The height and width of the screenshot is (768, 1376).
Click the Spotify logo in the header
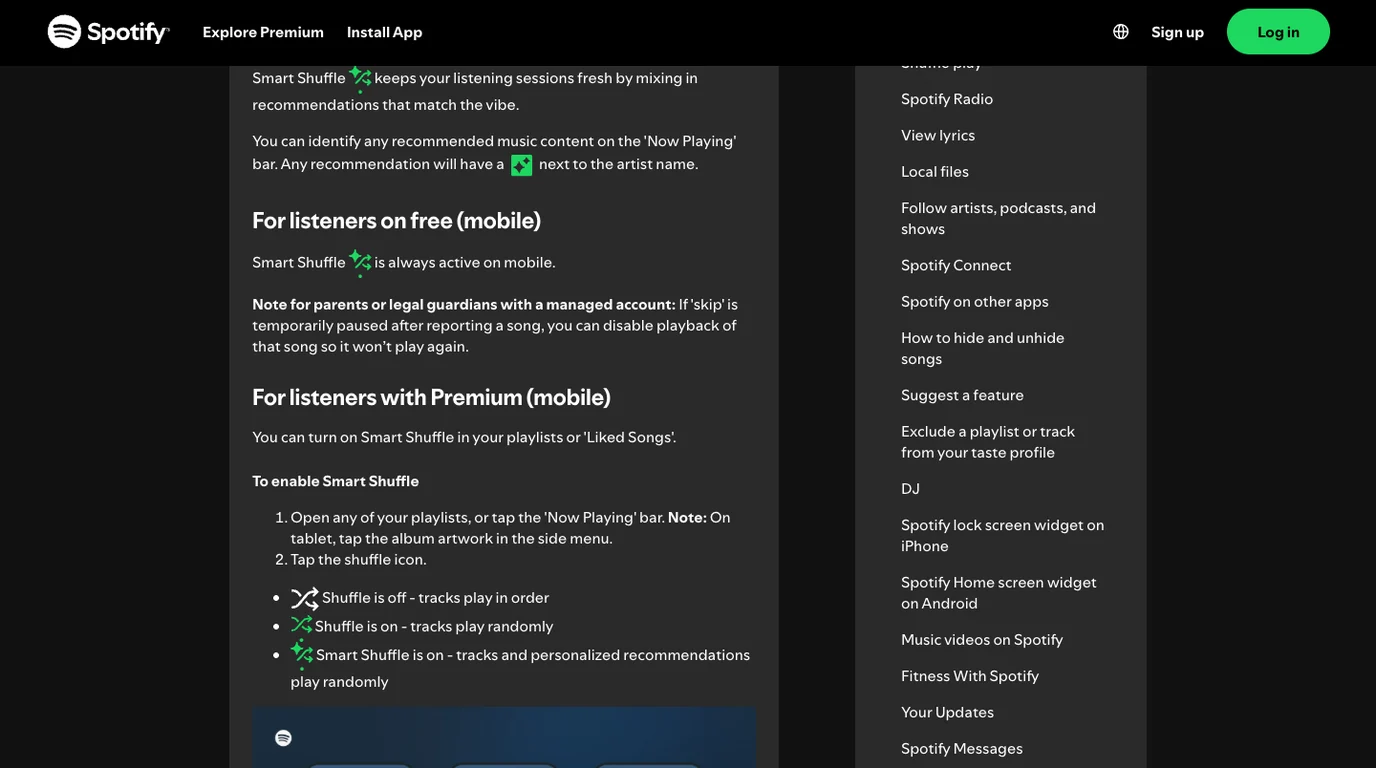109,32
